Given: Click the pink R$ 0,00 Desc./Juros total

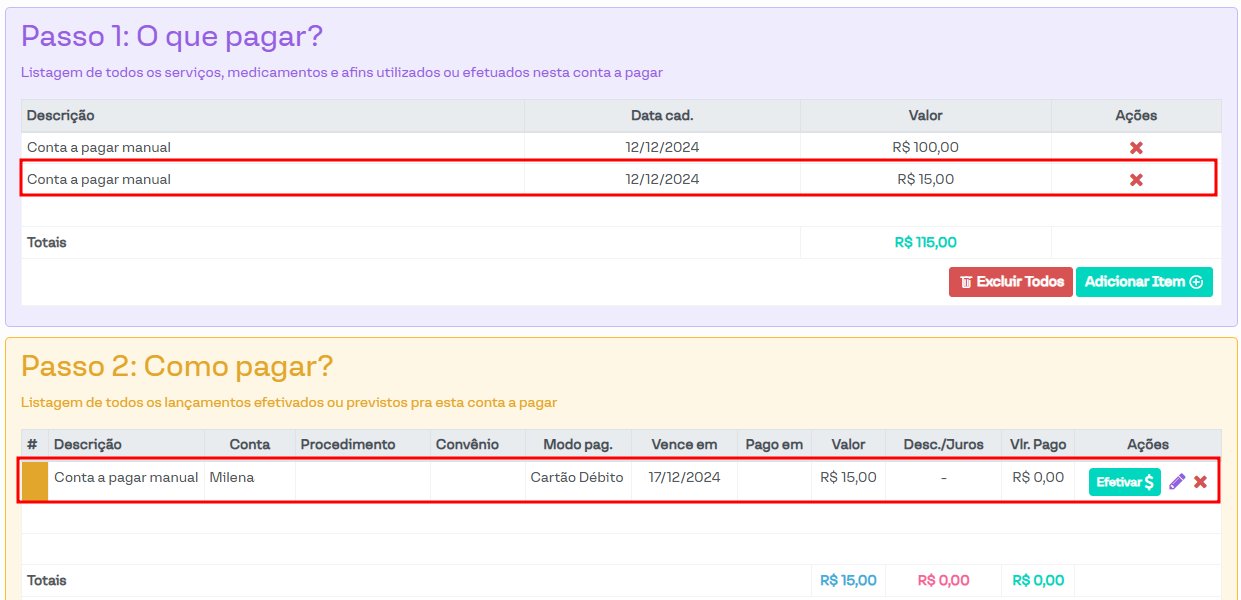Looking at the screenshot, I should [943, 580].
